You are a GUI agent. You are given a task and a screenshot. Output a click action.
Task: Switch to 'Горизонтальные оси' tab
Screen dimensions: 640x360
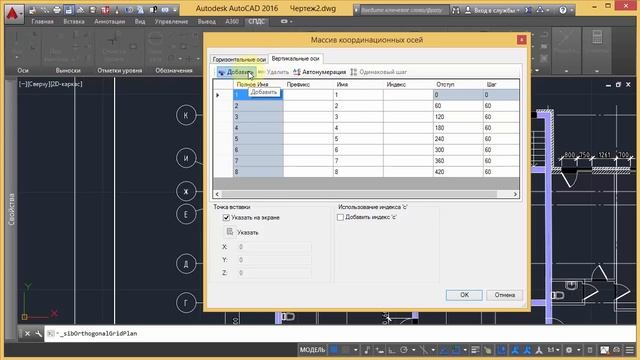pos(239,59)
